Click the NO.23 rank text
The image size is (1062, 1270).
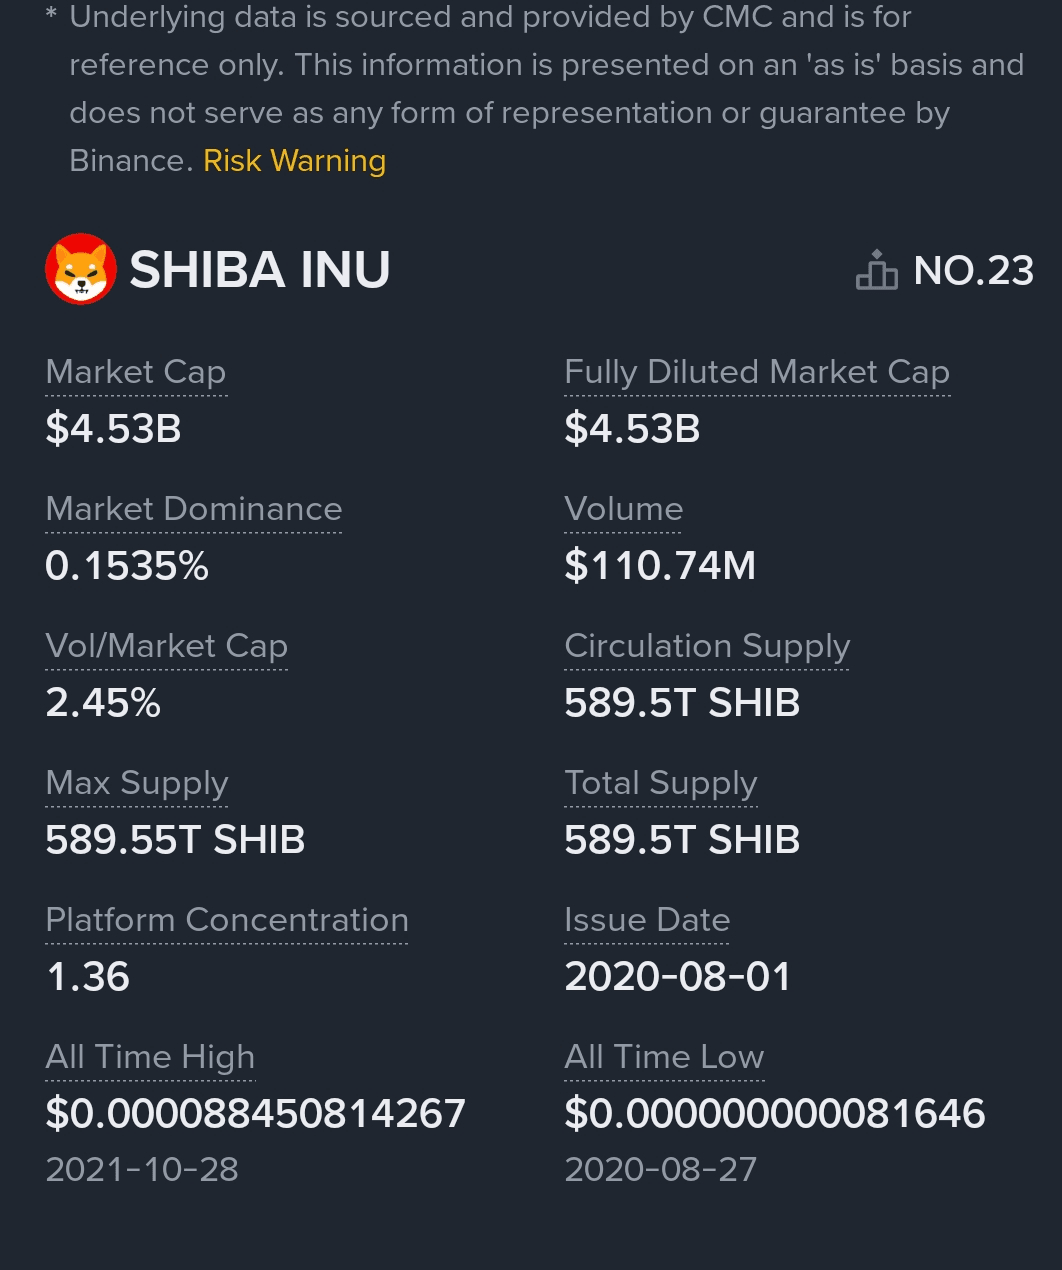pyautogui.click(x=973, y=271)
